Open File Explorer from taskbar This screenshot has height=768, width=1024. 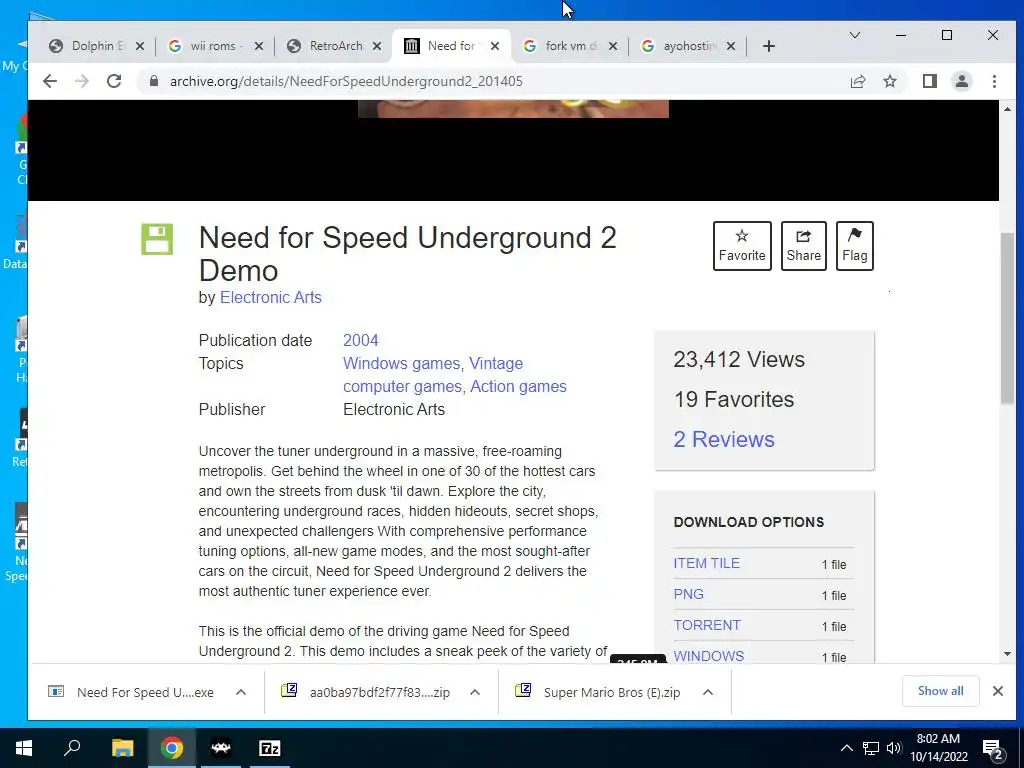tap(122, 748)
